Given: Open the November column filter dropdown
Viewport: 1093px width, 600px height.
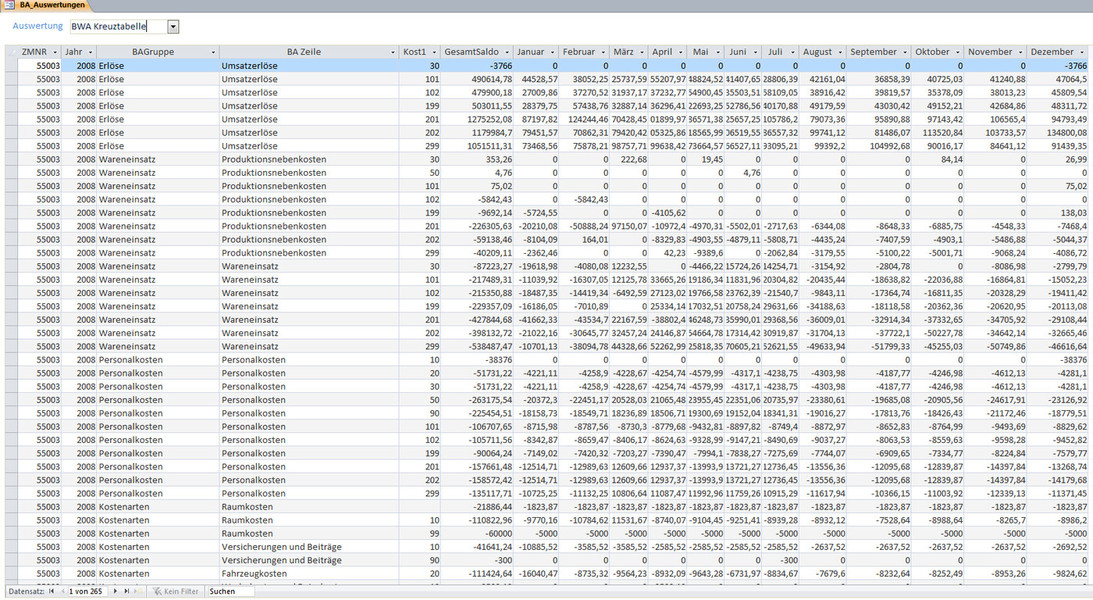Looking at the screenshot, I should click(x=1021, y=52).
